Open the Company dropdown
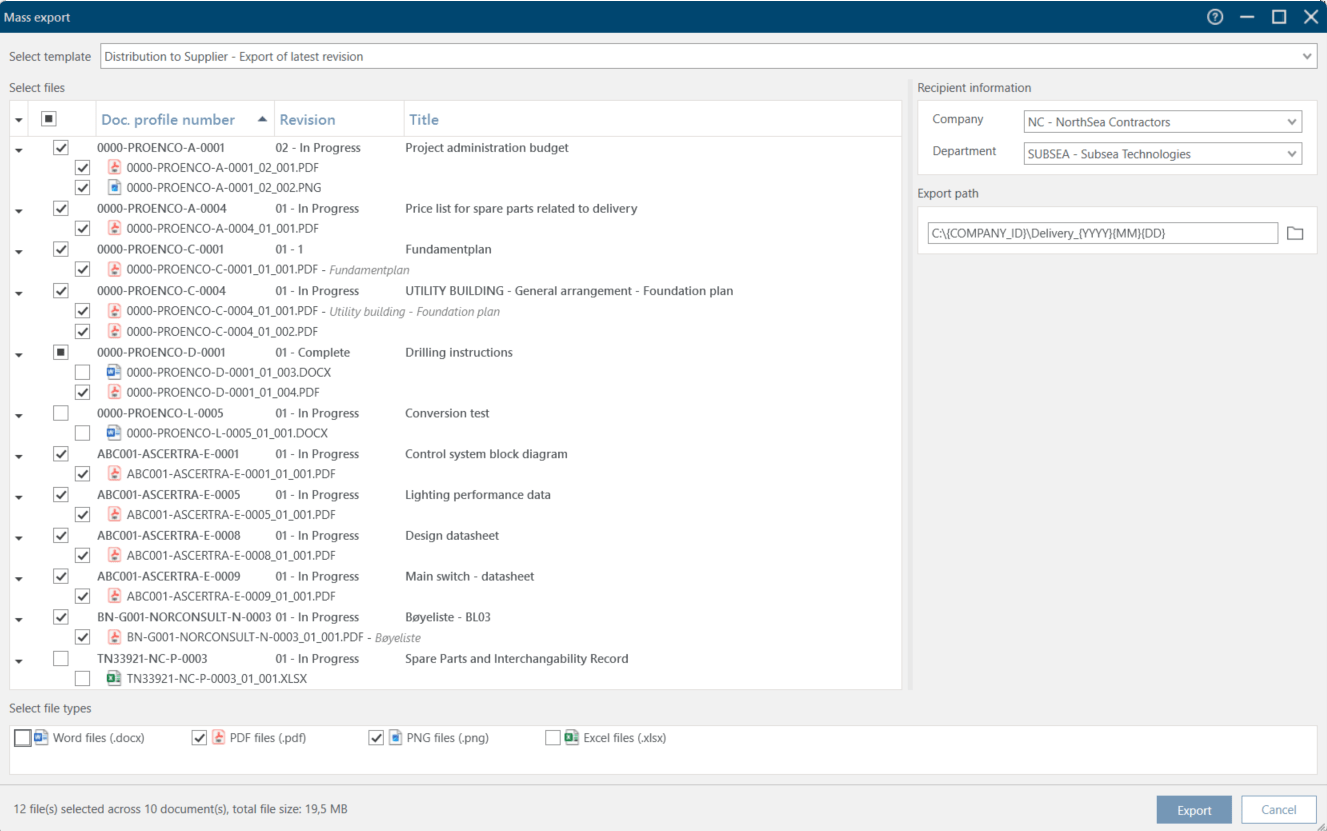The image size is (1327, 831). (x=1290, y=121)
